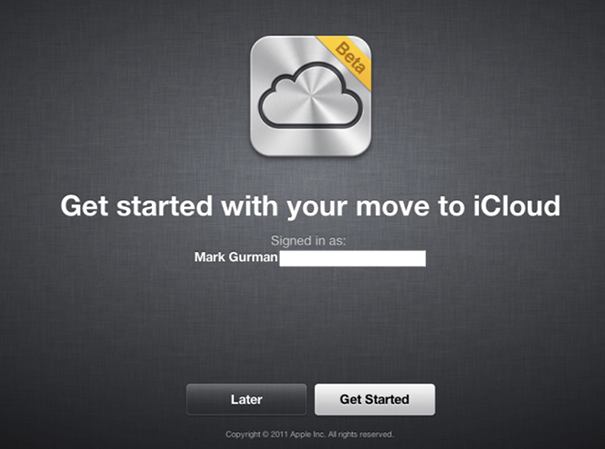Screen dimensions: 605x449
Task: Click top-left corner of iCloud icon tile
Action: (x=255, y=41)
